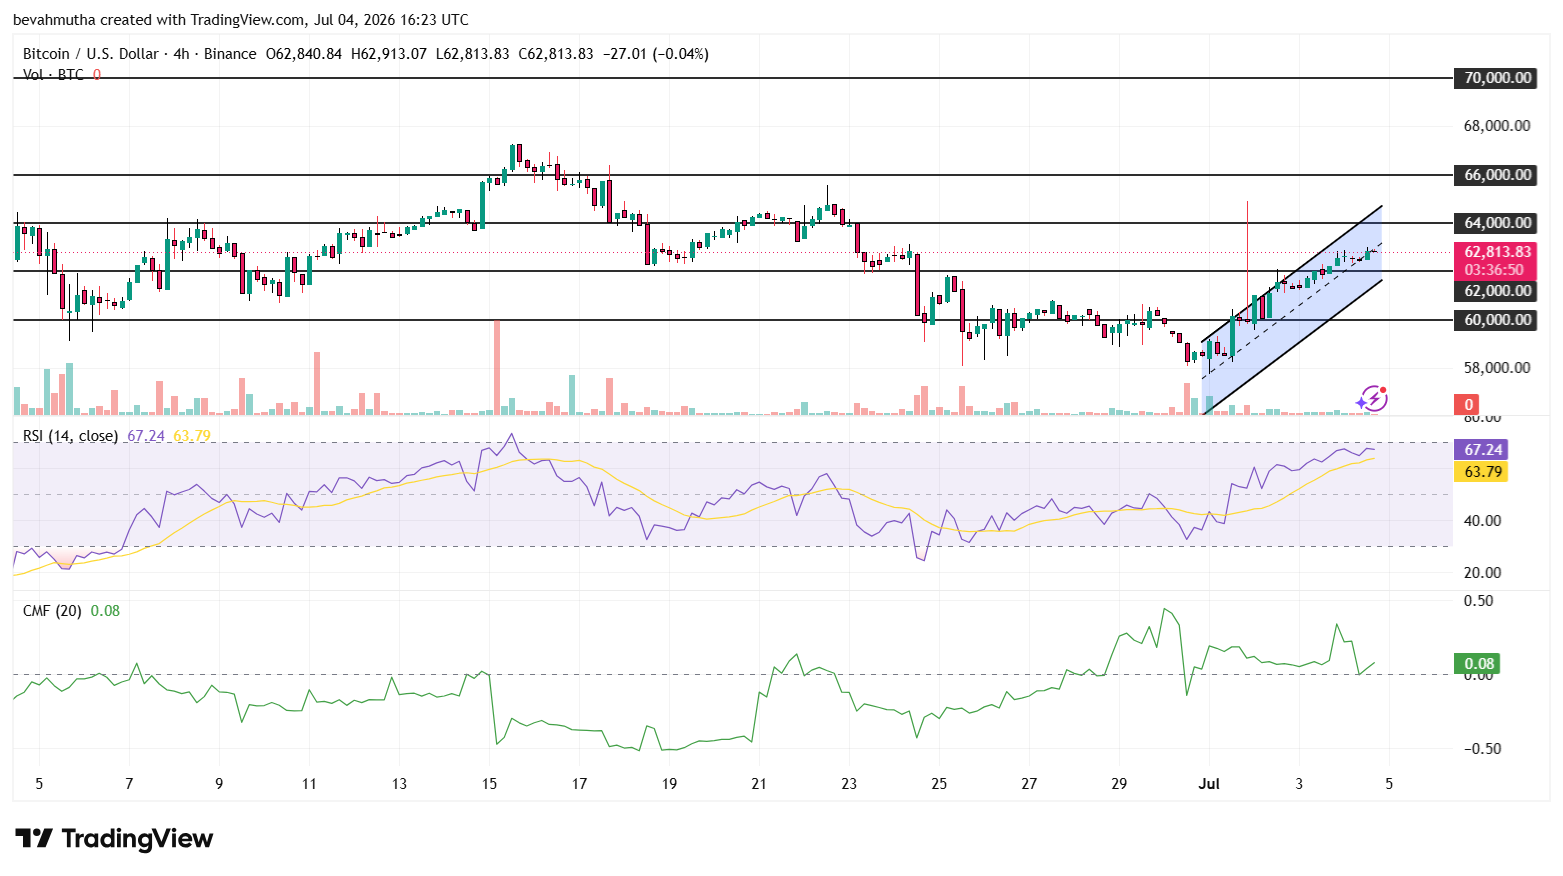Click the RSI (14, close) indicator legend
The width and height of the screenshot is (1563, 876).
[70, 436]
